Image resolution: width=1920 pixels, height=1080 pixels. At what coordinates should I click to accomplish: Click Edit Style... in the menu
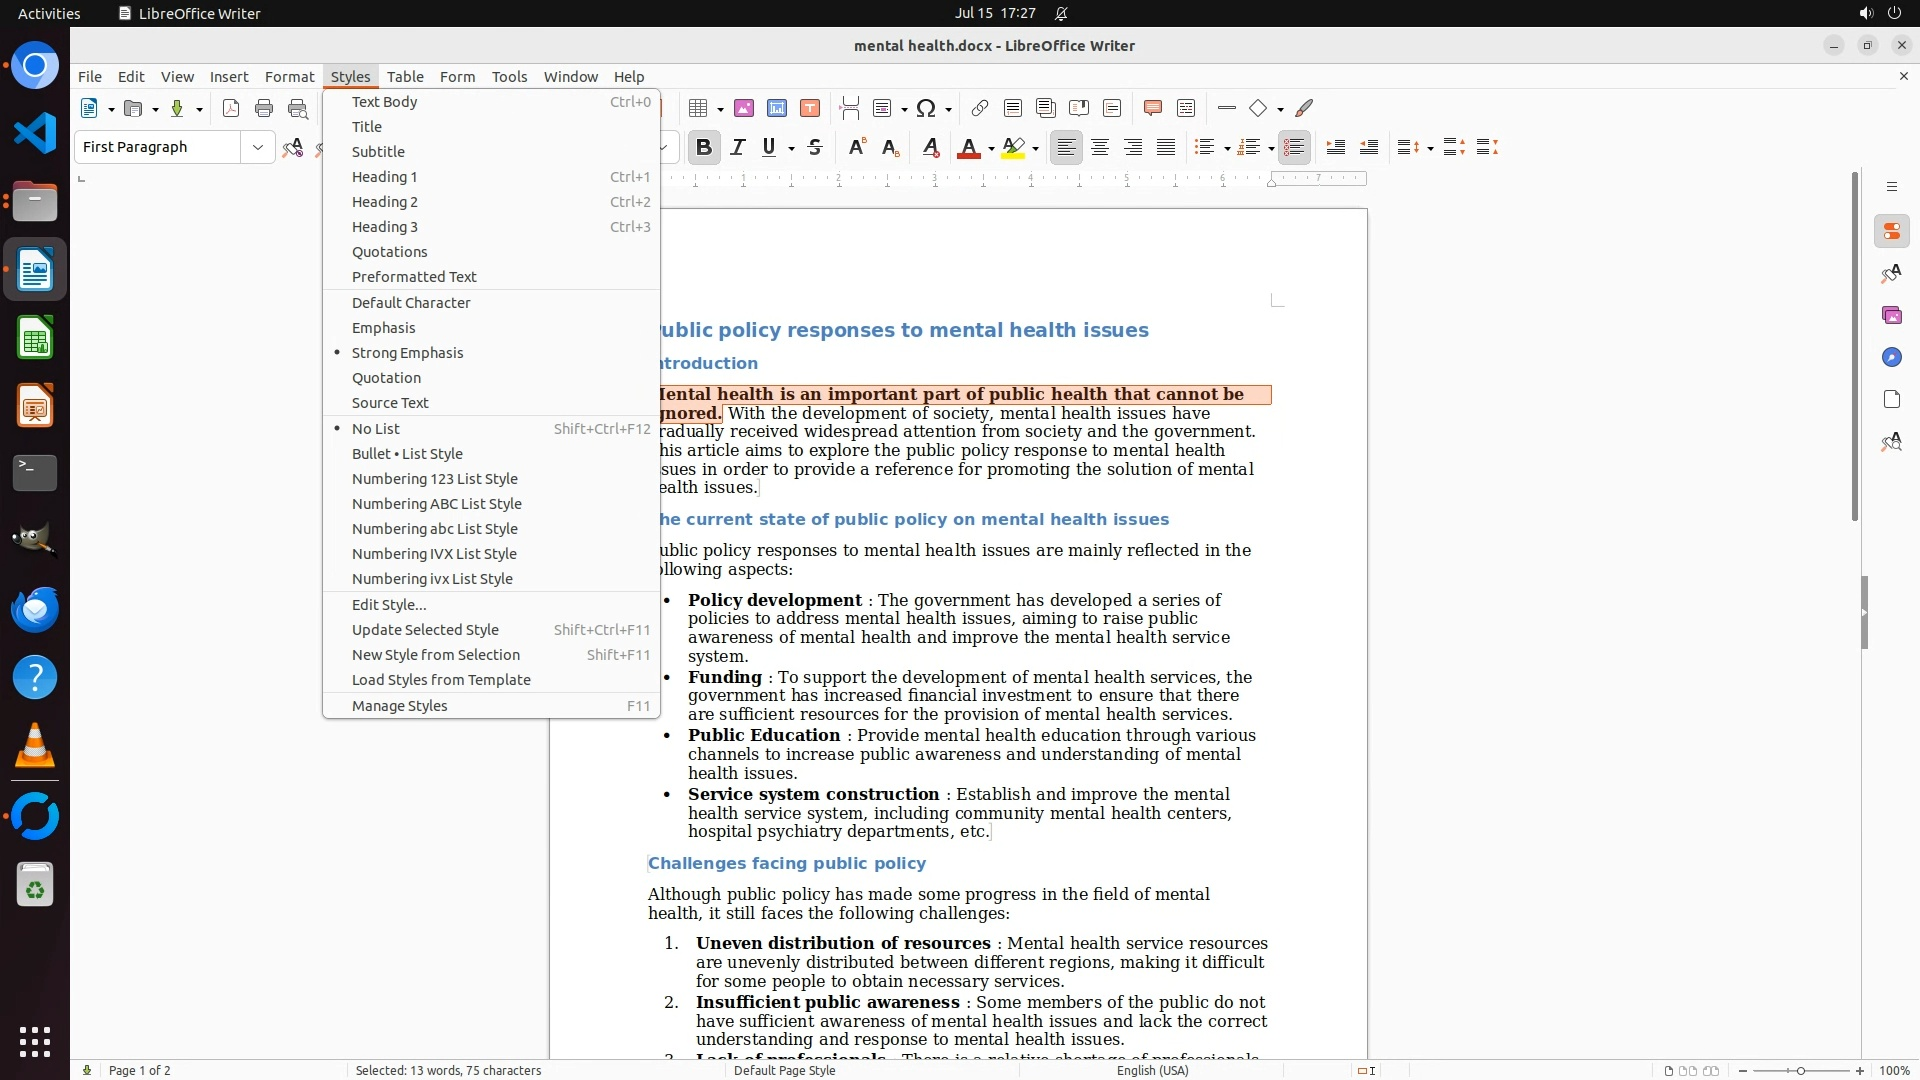tap(389, 605)
